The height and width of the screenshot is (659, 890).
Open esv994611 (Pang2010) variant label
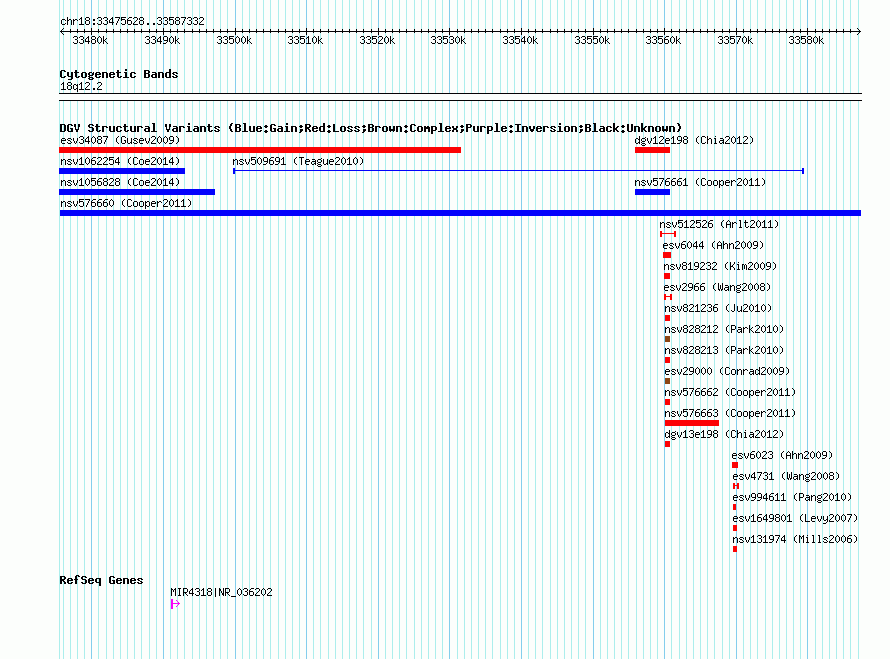coord(792,497)
